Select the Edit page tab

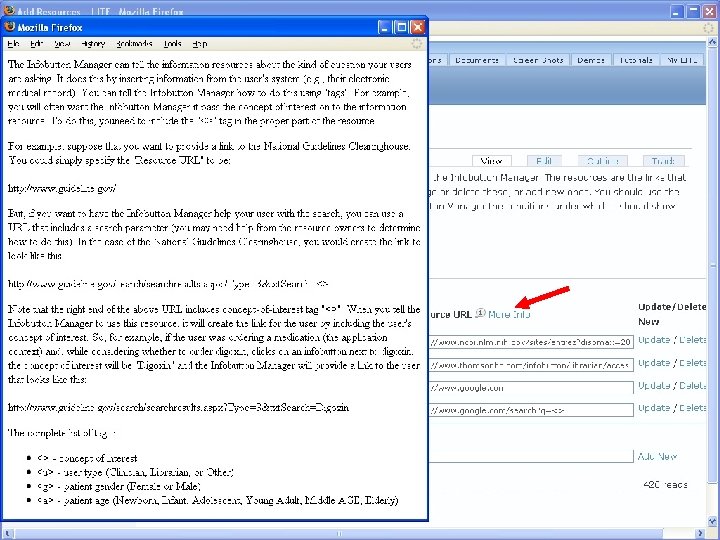click(x=544, y=161)
